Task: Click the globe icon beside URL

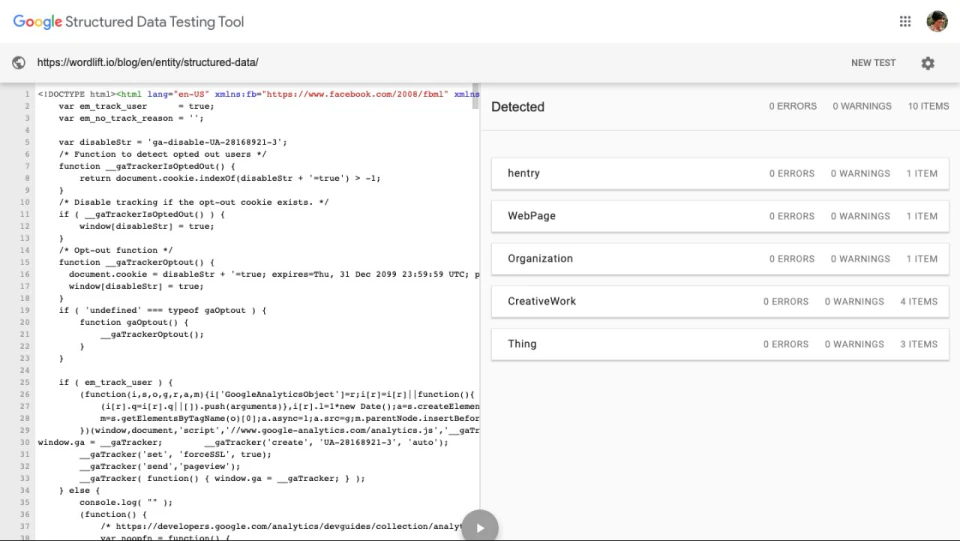Action: click(x=19, y=63)
